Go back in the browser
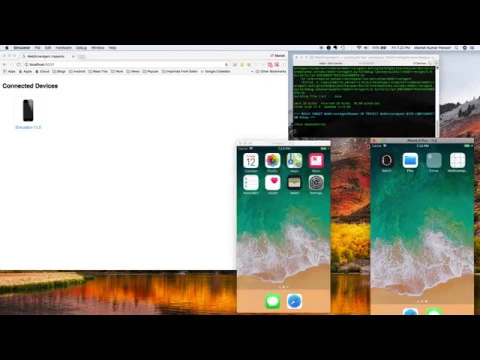This screenshot has height=360, width=480. [5, 64]
